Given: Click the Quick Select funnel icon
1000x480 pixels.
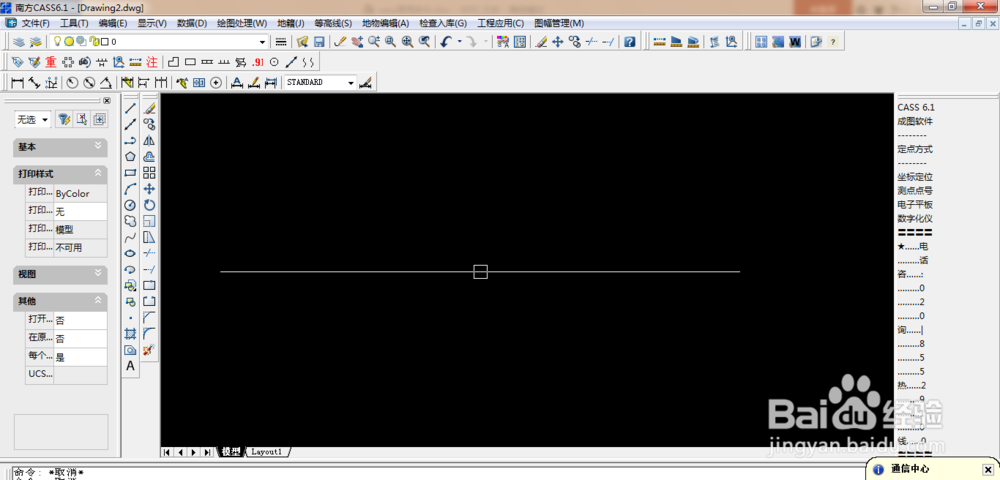Looking at the screenshot, I should click(64, 119).
